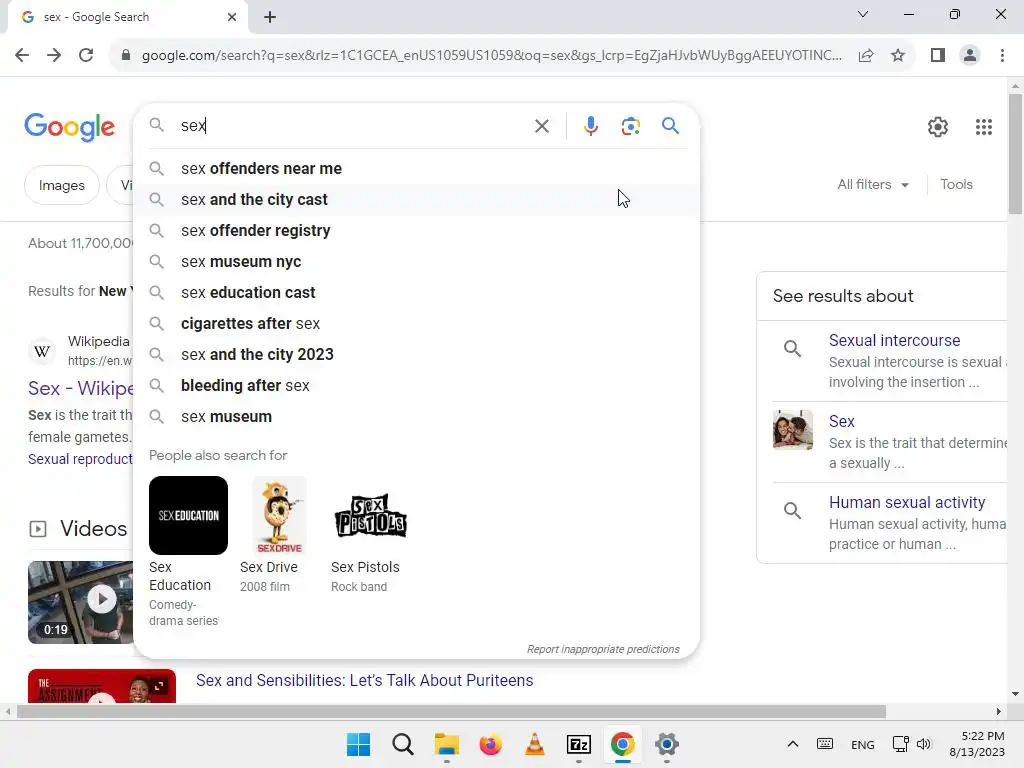The image size is (1024, 768).
Task: Click the Google logo
Action: [x=69, y=127]
